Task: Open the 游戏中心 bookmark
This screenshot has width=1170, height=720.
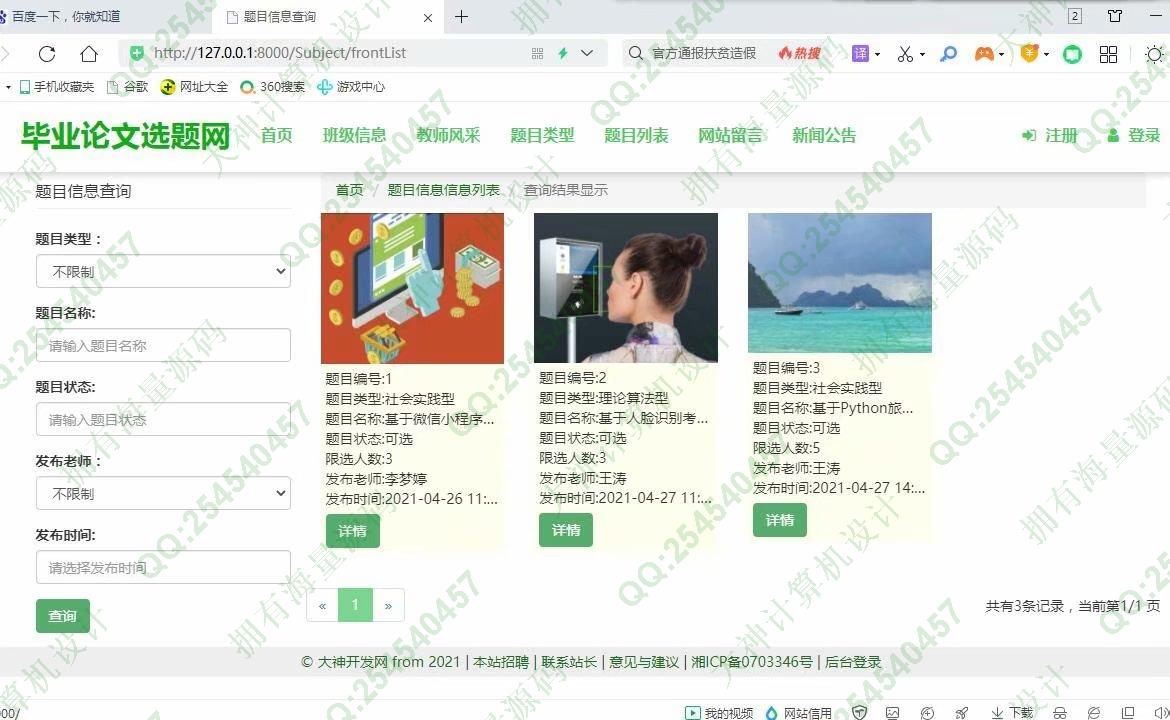Action: (351, 87)
